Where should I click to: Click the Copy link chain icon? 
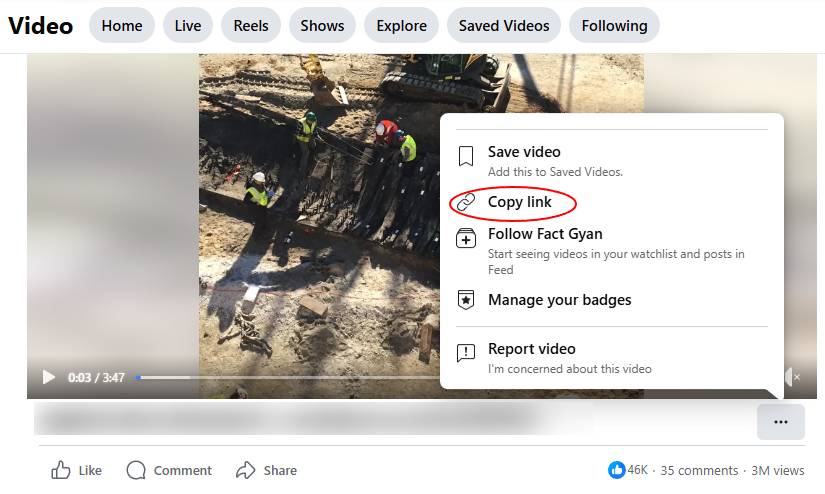[x=465, y=203]
